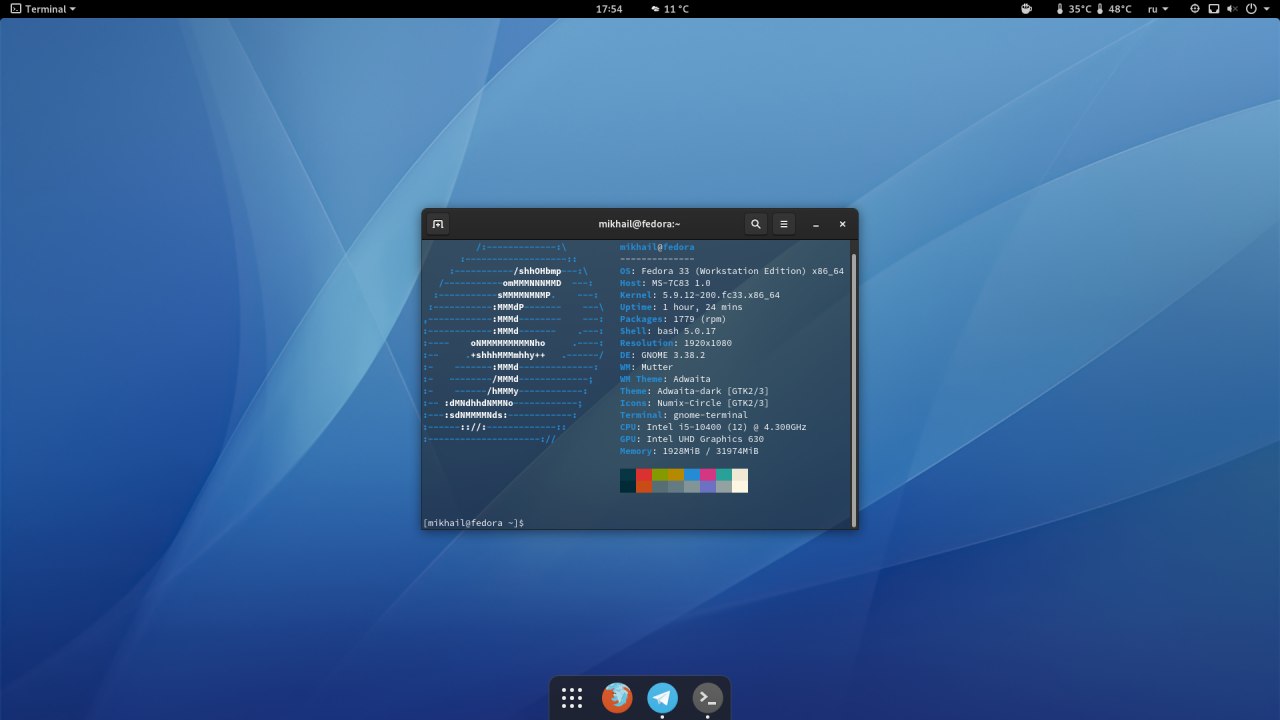1280x720 pixels.
Task: Click the Theme Adwaita-dark line
Action: pos(694,391)
